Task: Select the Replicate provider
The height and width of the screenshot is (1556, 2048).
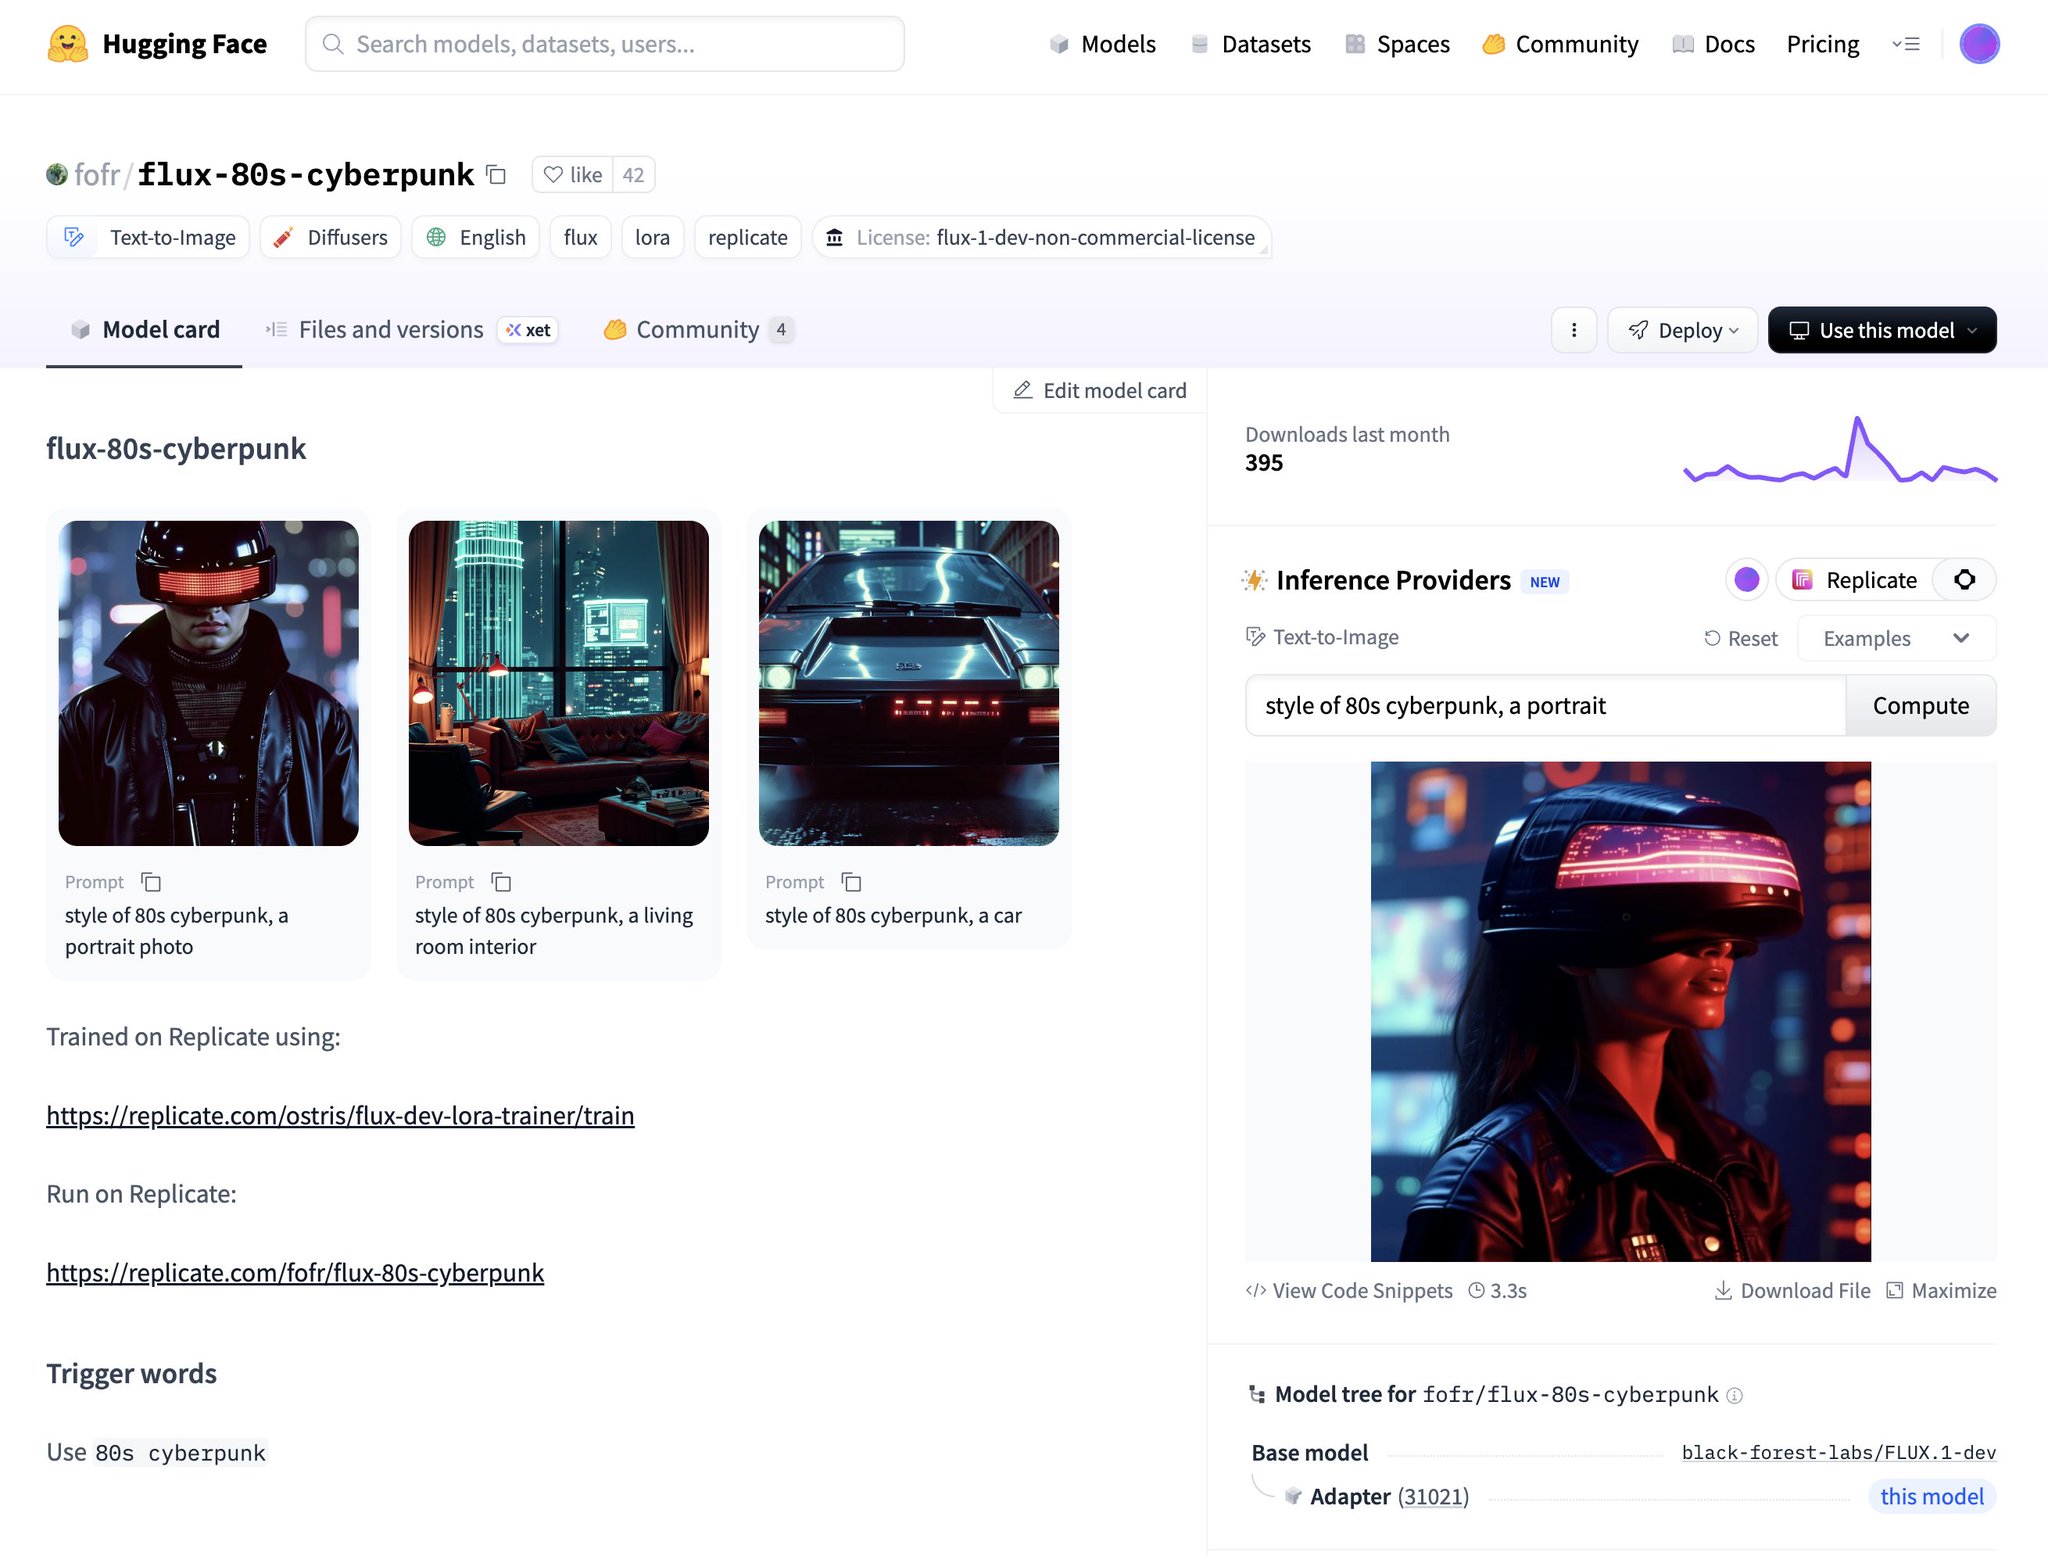Action: coord(1855,580)
